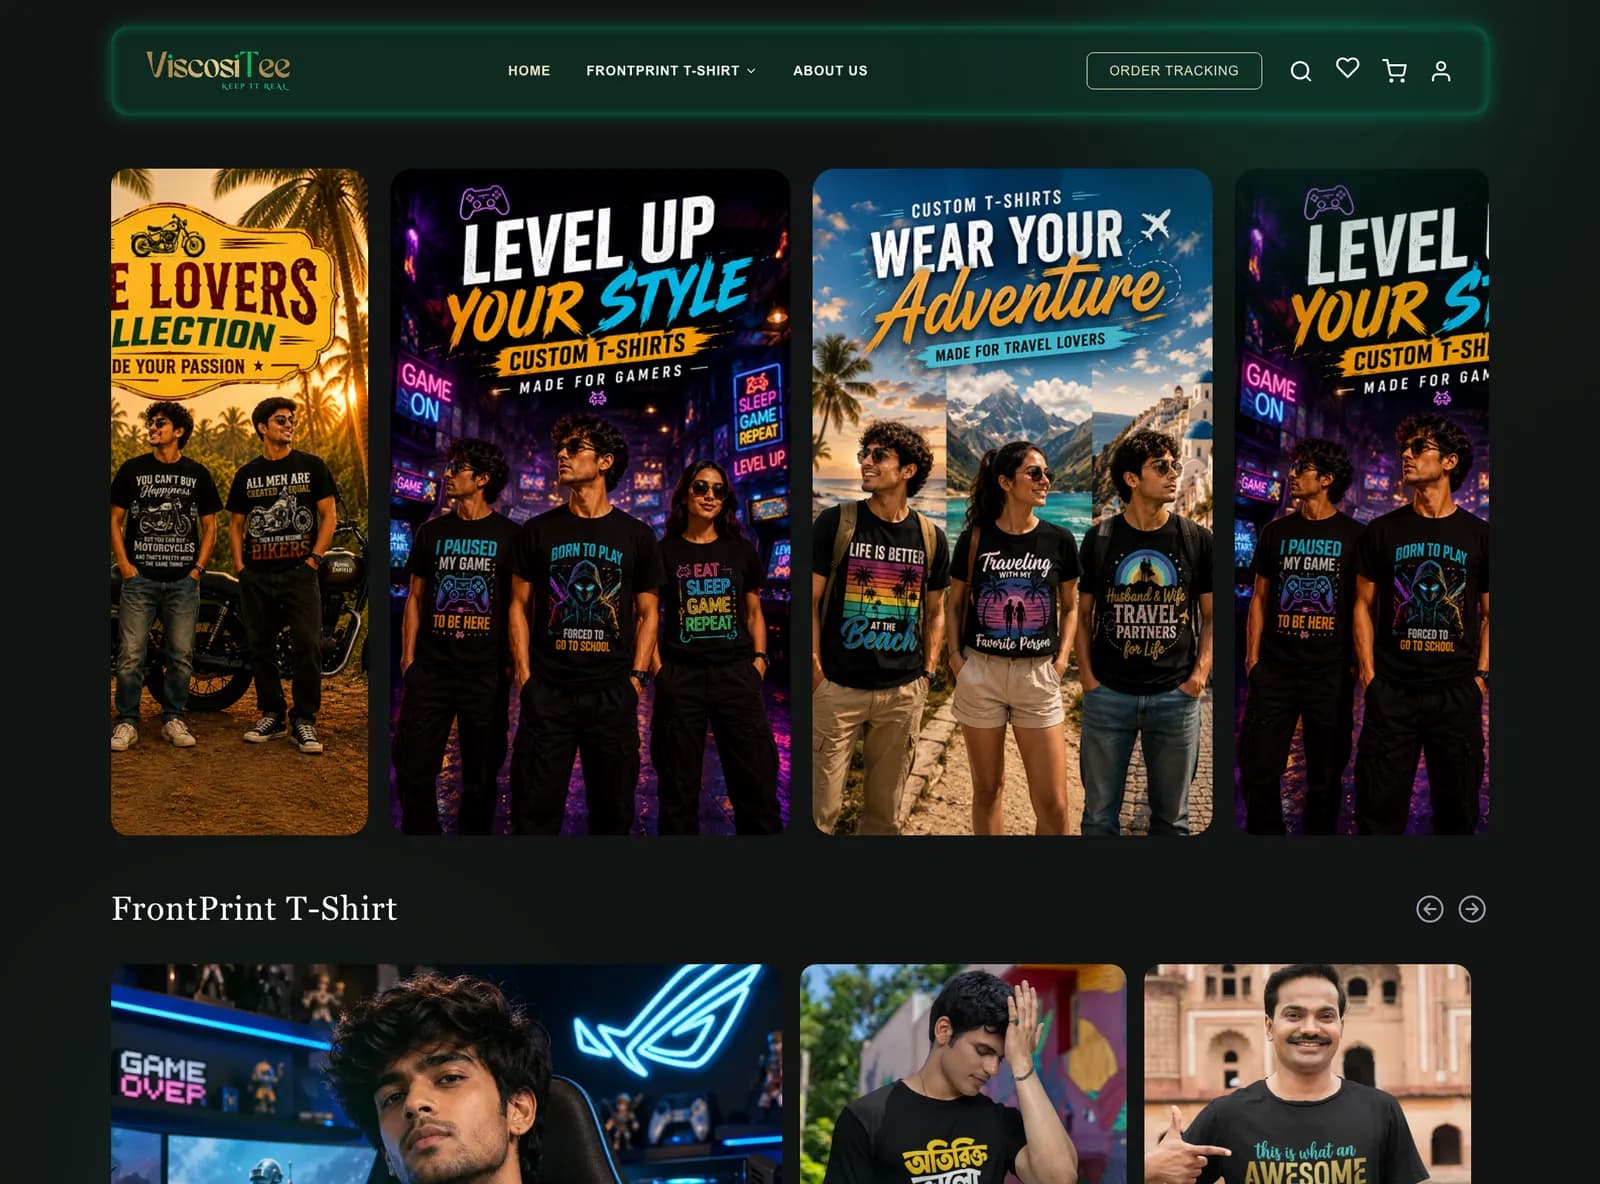Image resolution: width=1600 pixels, height=1184 pixels.
Task: Open the search icon in header
Action: (1300, 71)
